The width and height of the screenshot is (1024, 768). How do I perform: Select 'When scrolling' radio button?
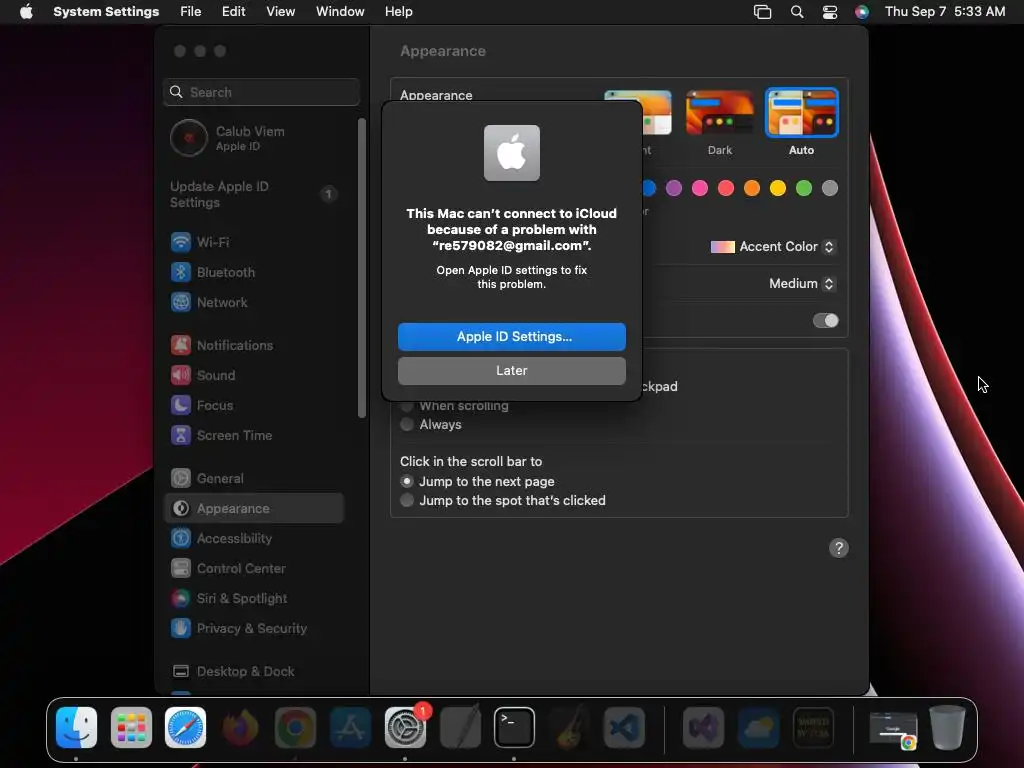click(407, 406)
